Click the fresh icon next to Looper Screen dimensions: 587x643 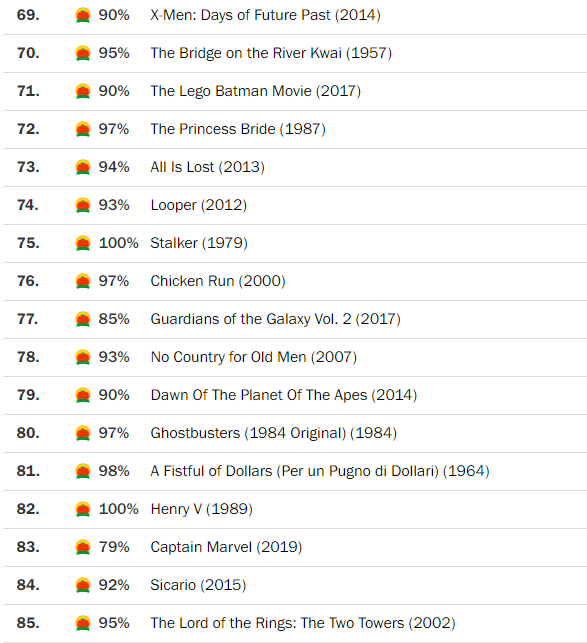click(83, 205)
